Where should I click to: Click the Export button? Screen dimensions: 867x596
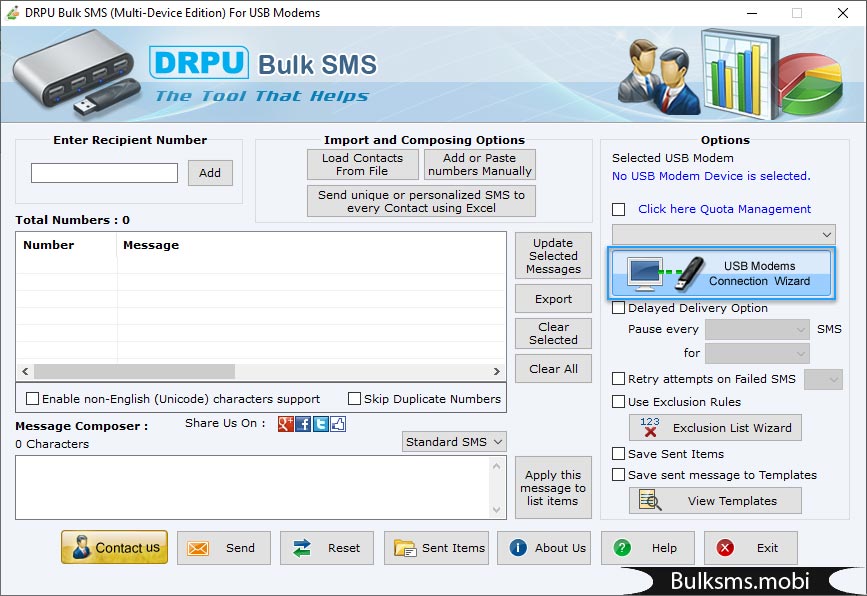[x=553, y=299]
